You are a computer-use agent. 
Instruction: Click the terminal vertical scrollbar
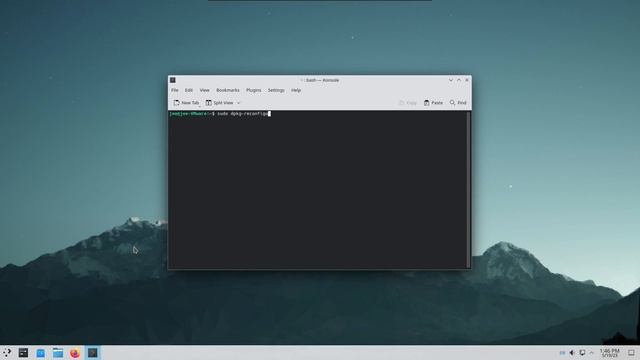(468, 189)
